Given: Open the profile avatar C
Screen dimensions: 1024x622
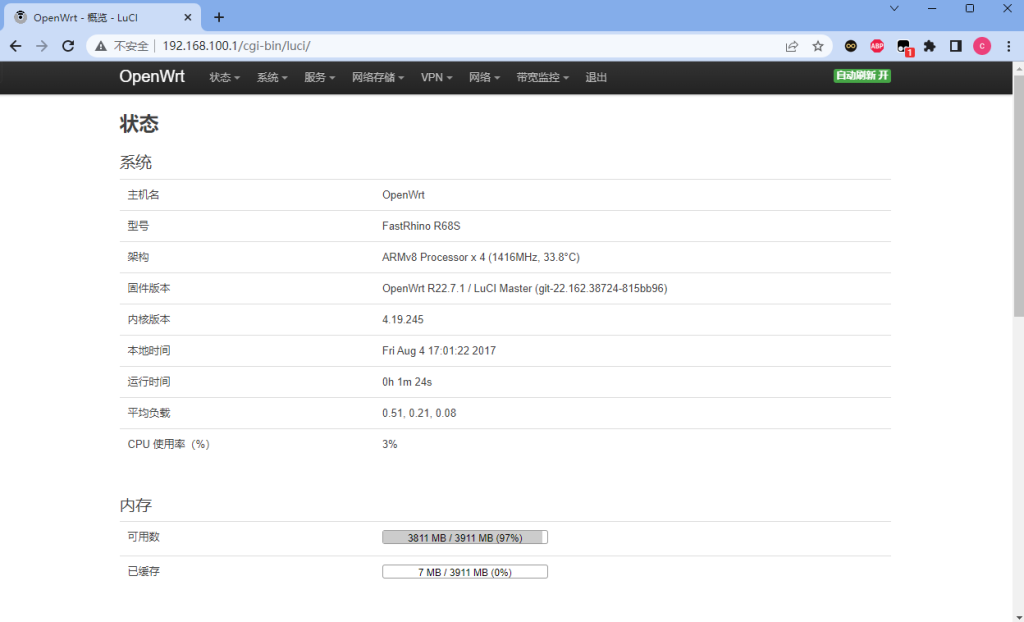Looking at the screenshot, I should tap(982, 46).
